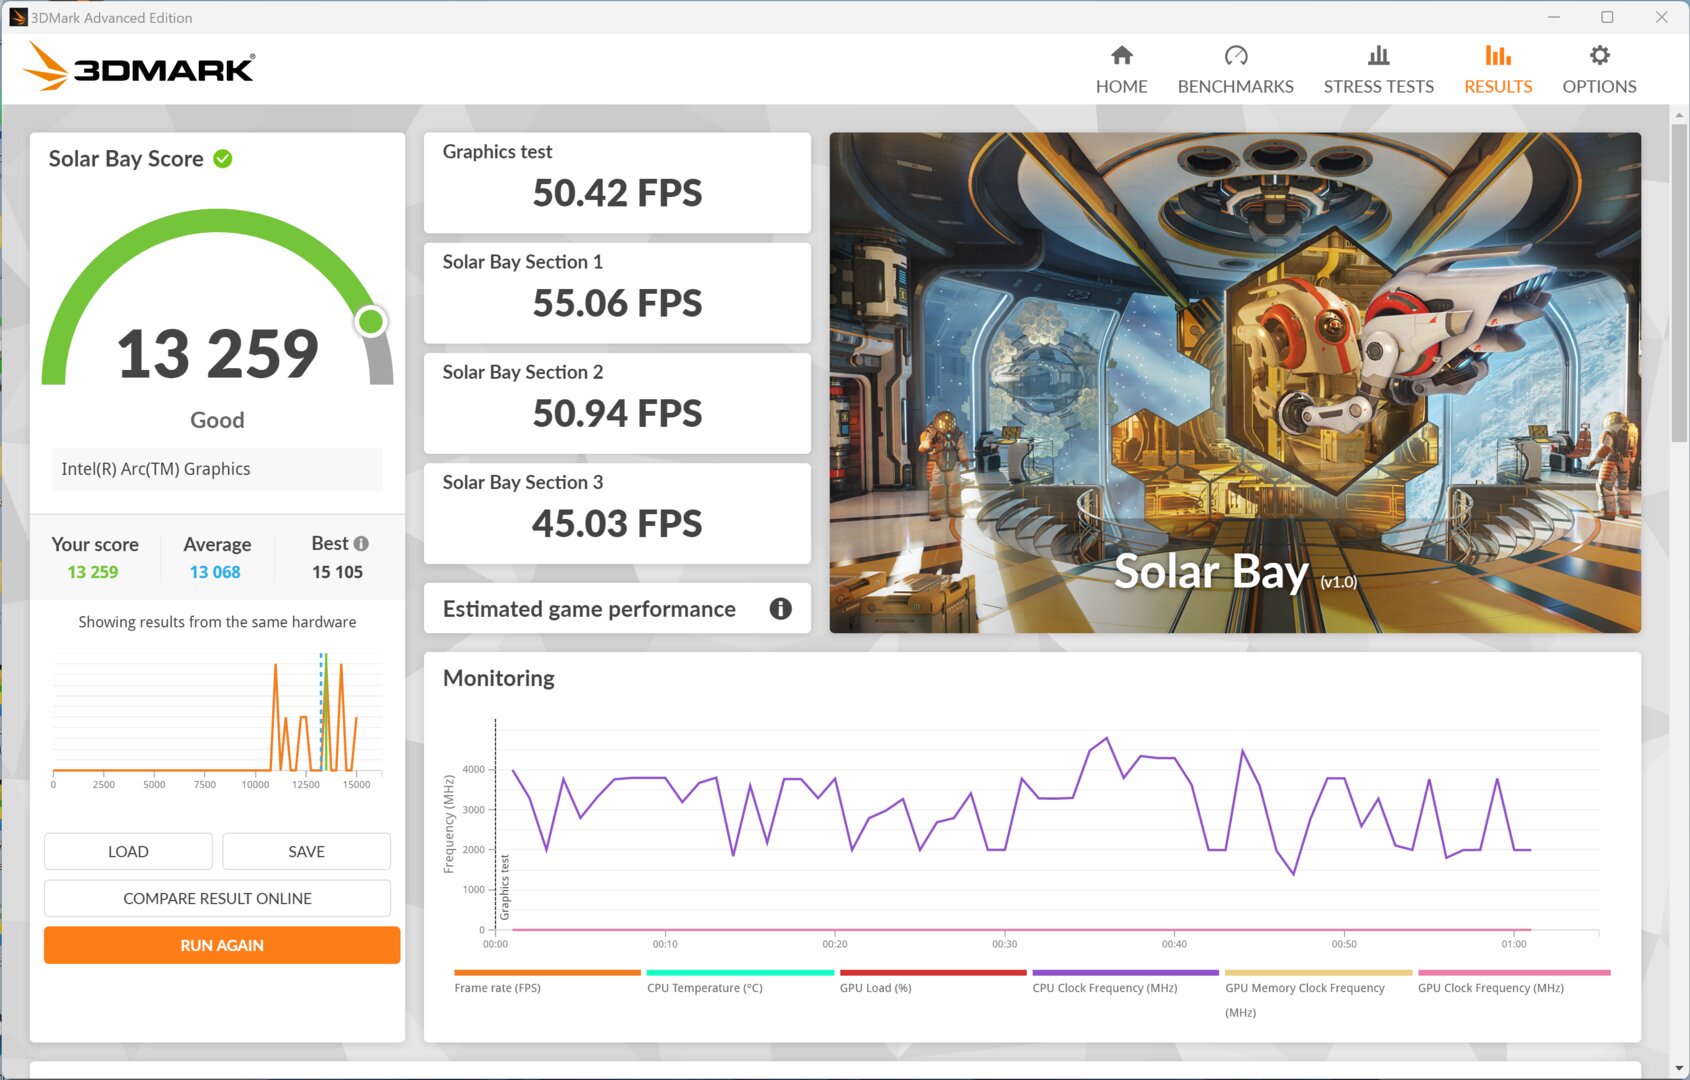Screen dimensions: 1690x1080
Task: Open the Benchmarks gauge icon
Action: click(x=1236, y=55)
